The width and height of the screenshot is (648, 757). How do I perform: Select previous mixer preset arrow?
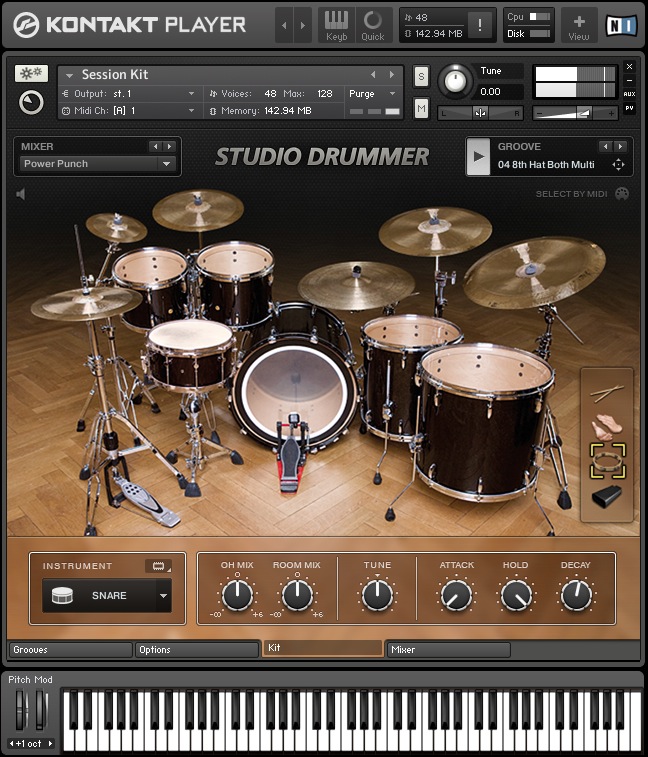pyautogui.click(x=155, y=146)
